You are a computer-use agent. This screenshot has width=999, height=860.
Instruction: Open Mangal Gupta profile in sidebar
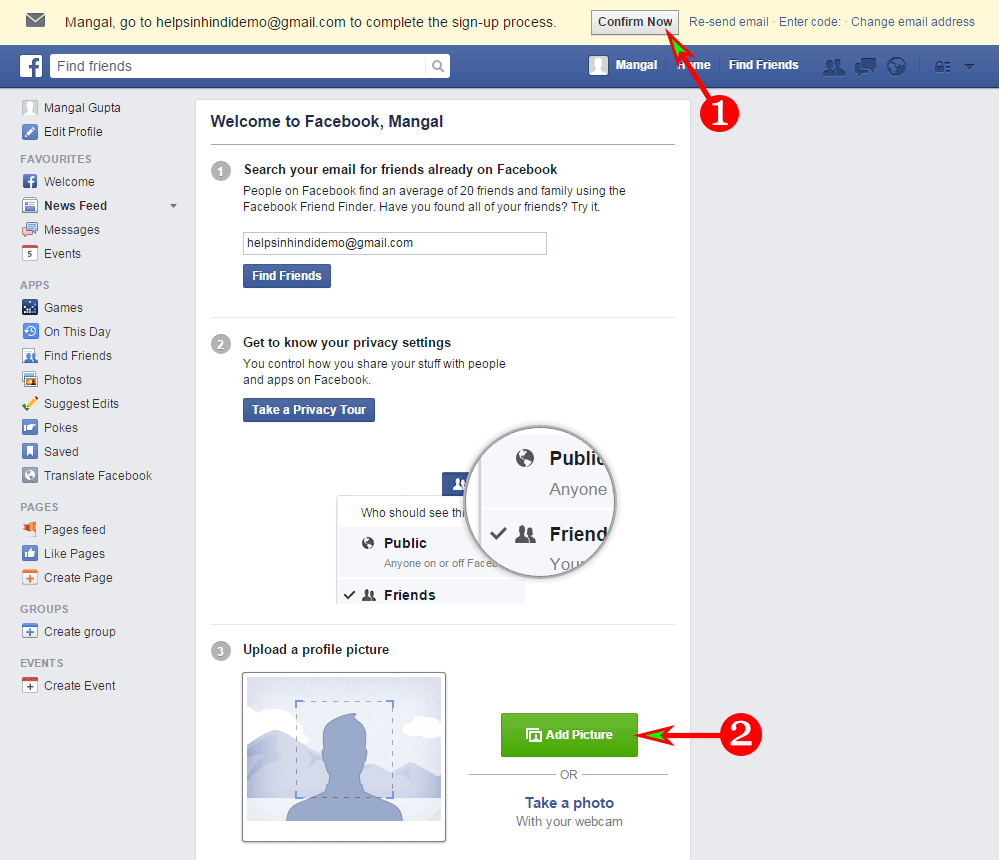tap(71, 108)
